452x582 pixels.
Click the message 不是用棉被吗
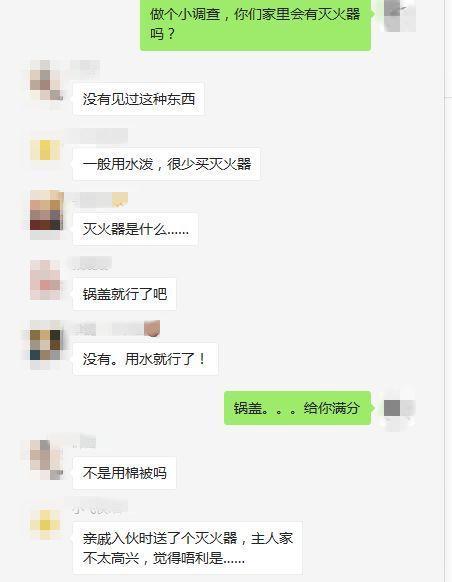tap(125, 473)
